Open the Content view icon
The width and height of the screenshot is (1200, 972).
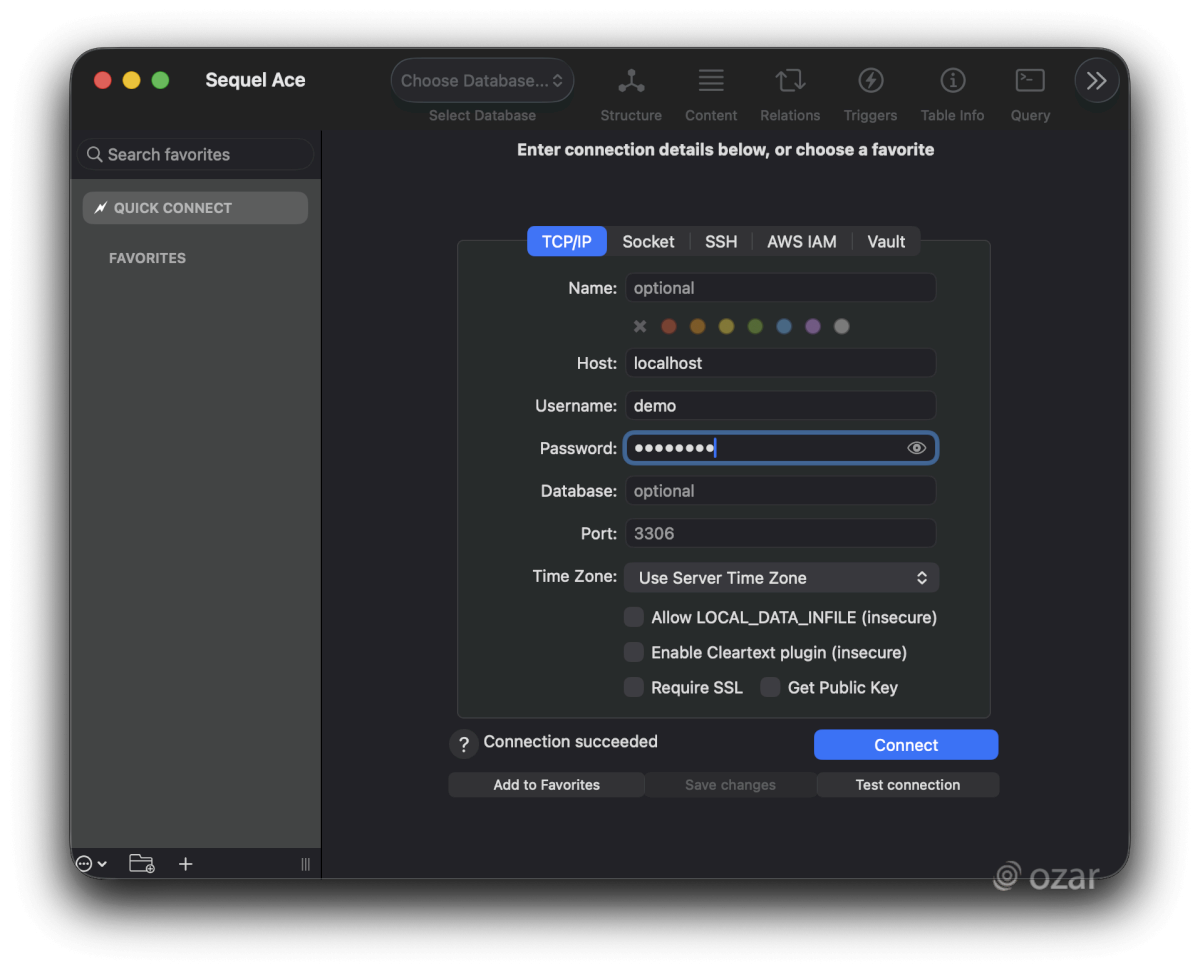(x=711, y=81)
